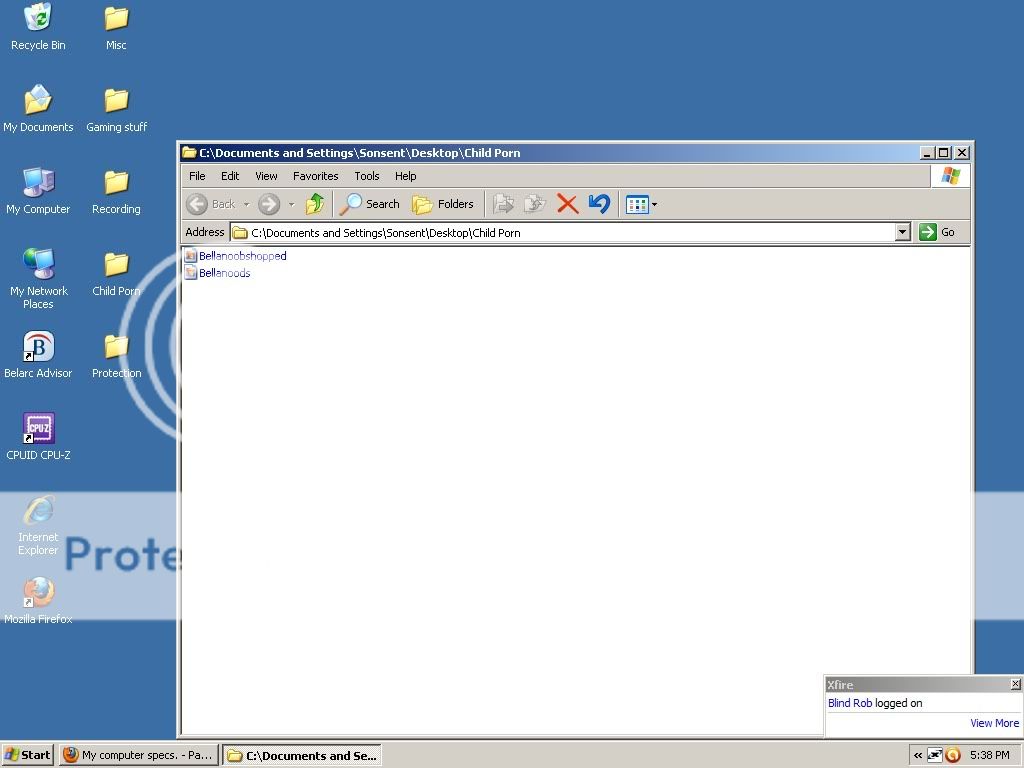Open the Views dropdown in the toolbar

641,204
